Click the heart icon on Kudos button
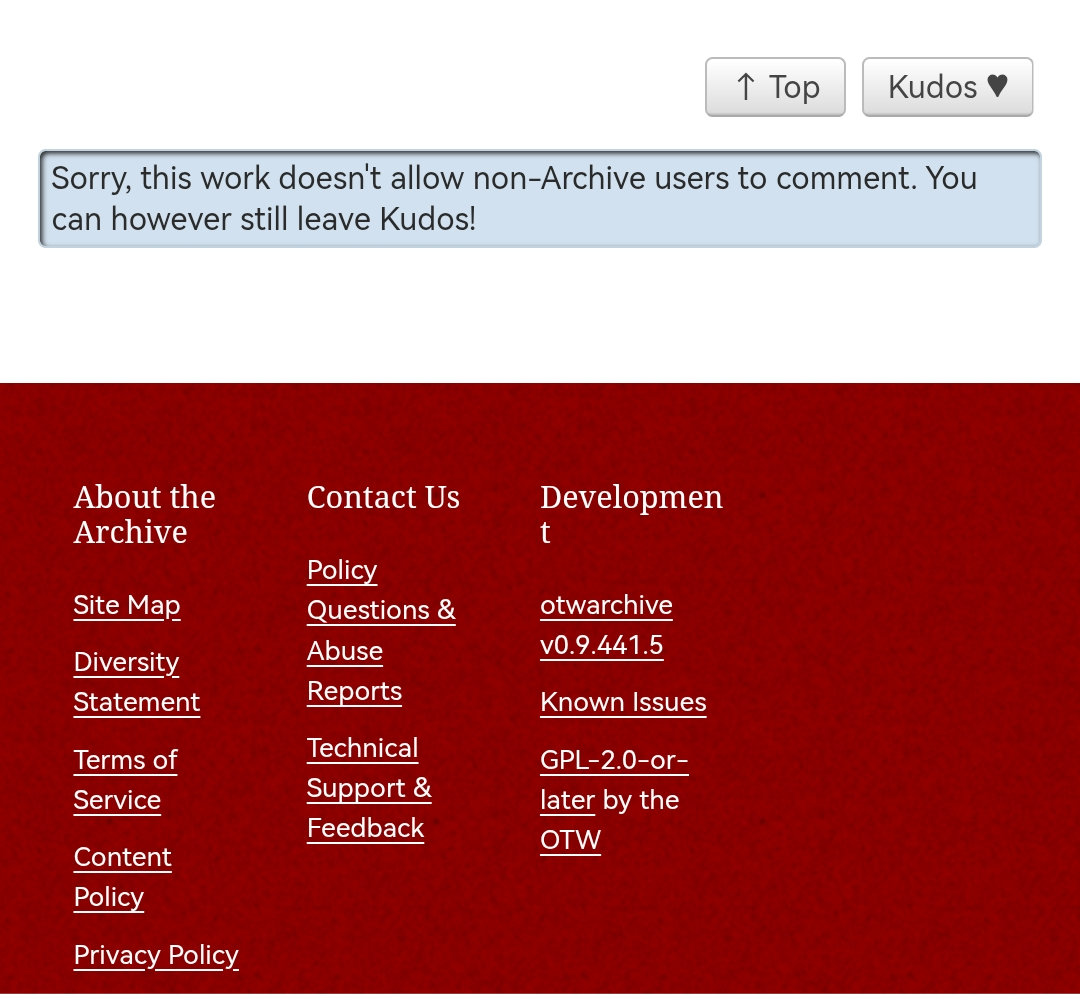This screenshot has height=994, width=1080. click(997, 87)
